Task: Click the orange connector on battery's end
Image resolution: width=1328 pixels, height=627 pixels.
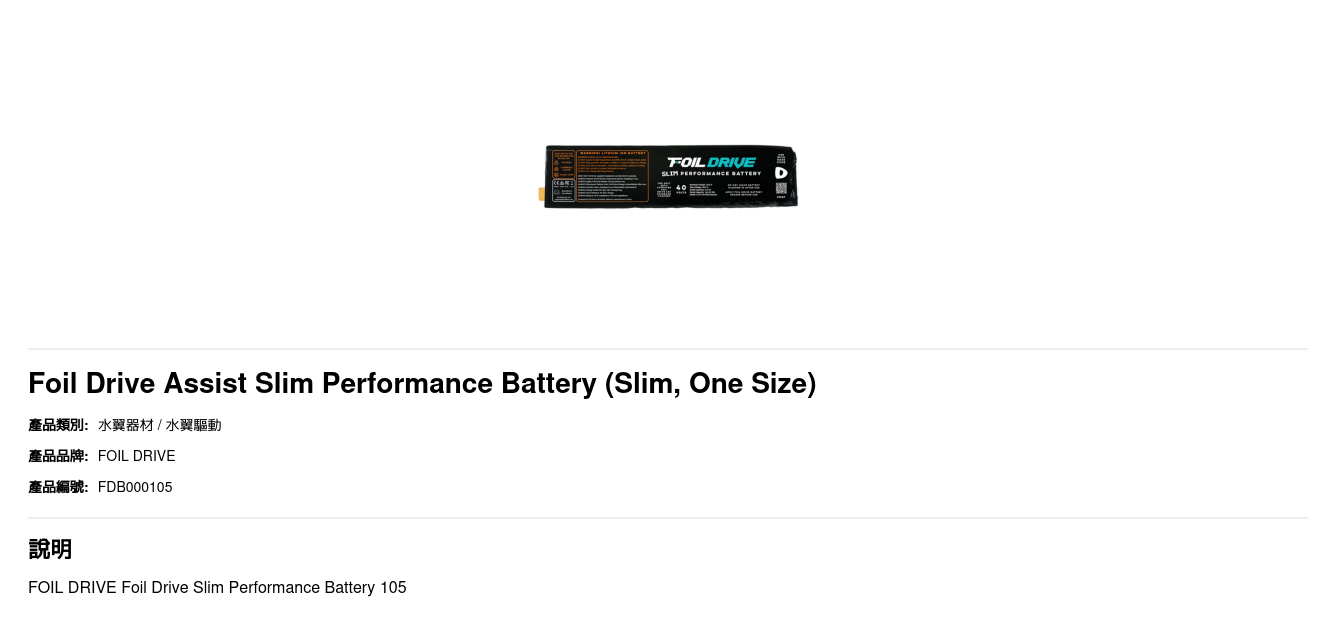Action: [x=542, y=193]
